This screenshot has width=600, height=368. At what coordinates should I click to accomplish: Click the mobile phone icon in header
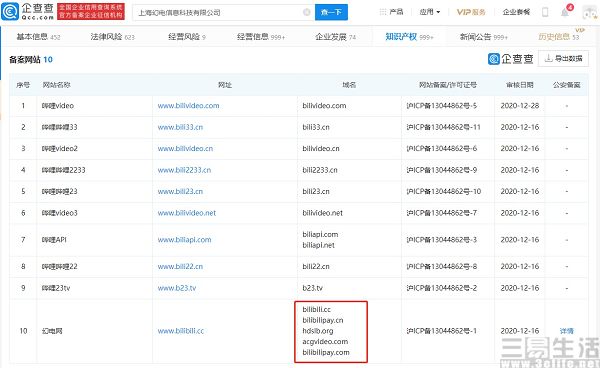tap(545, 12)
